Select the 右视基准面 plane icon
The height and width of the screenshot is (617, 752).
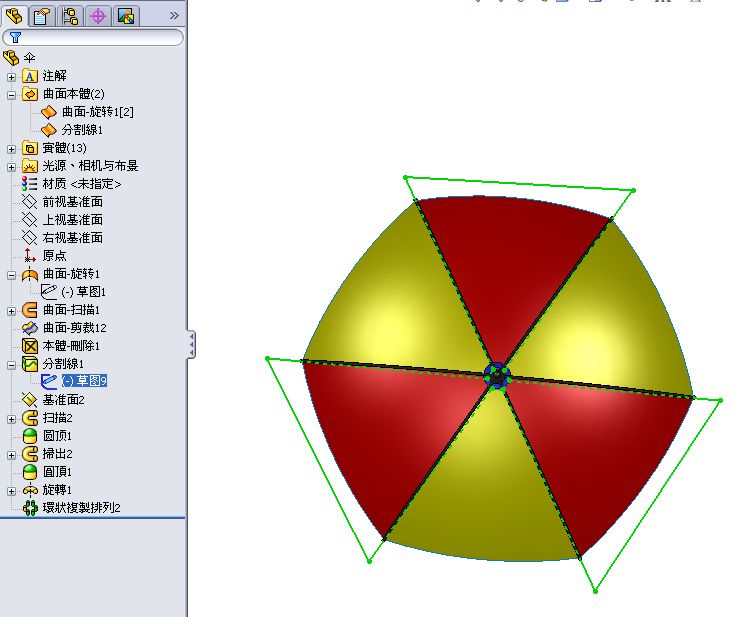30,238
